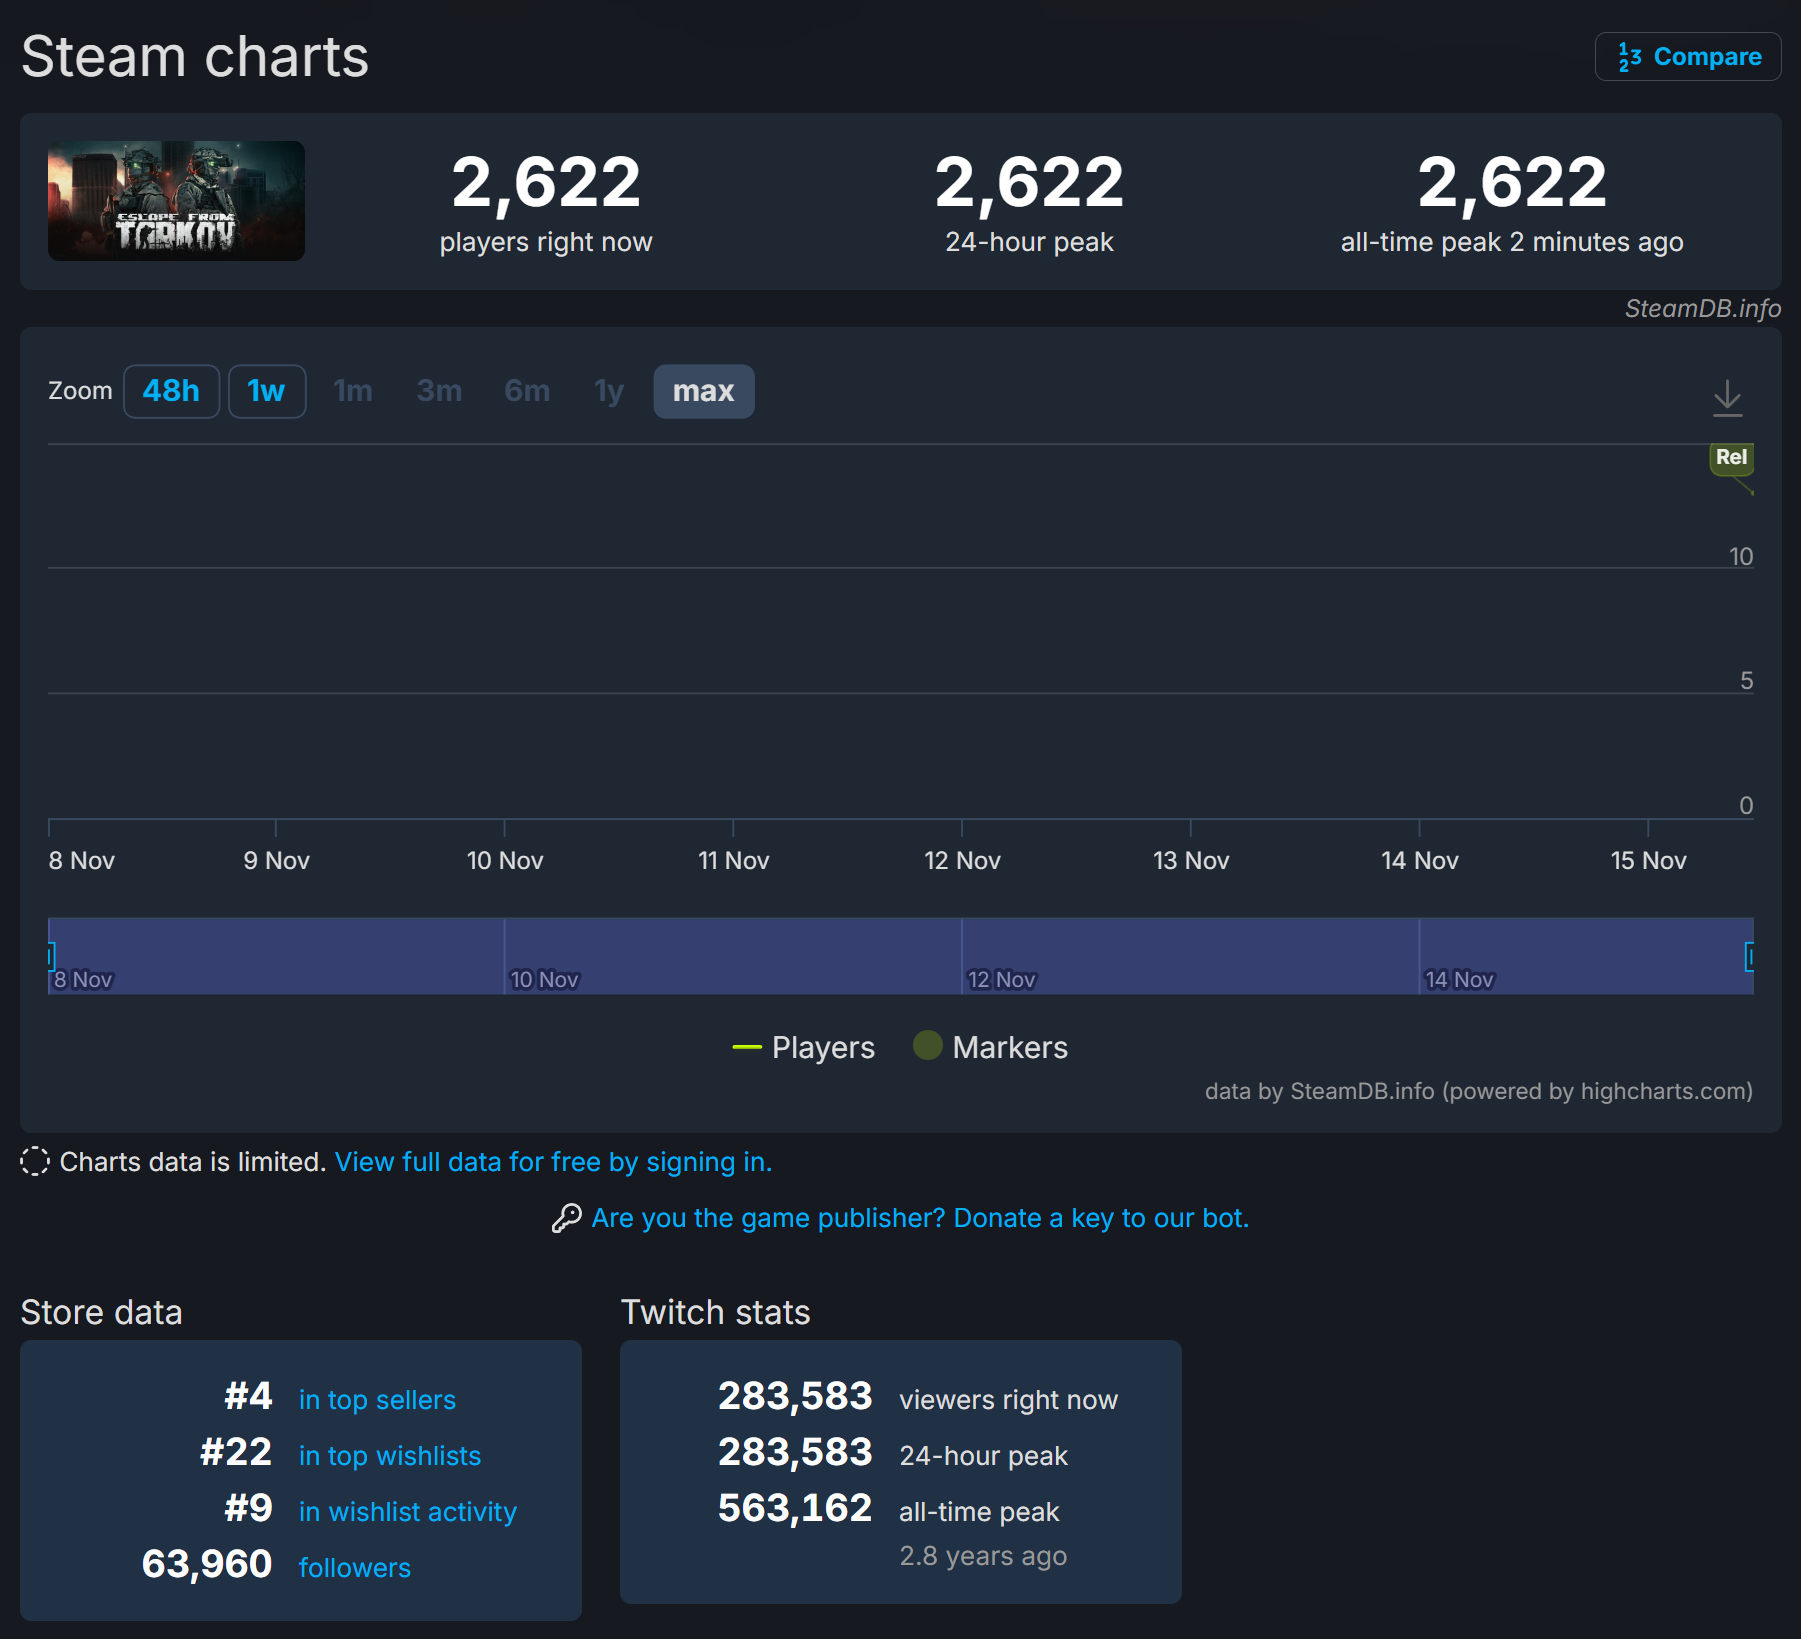Image resolution: width=1801 pixels, height=1639 pixels.
Task: Click the #9 wishlist activity rank
Action: pyautogui.click(x=248, y=1508)
